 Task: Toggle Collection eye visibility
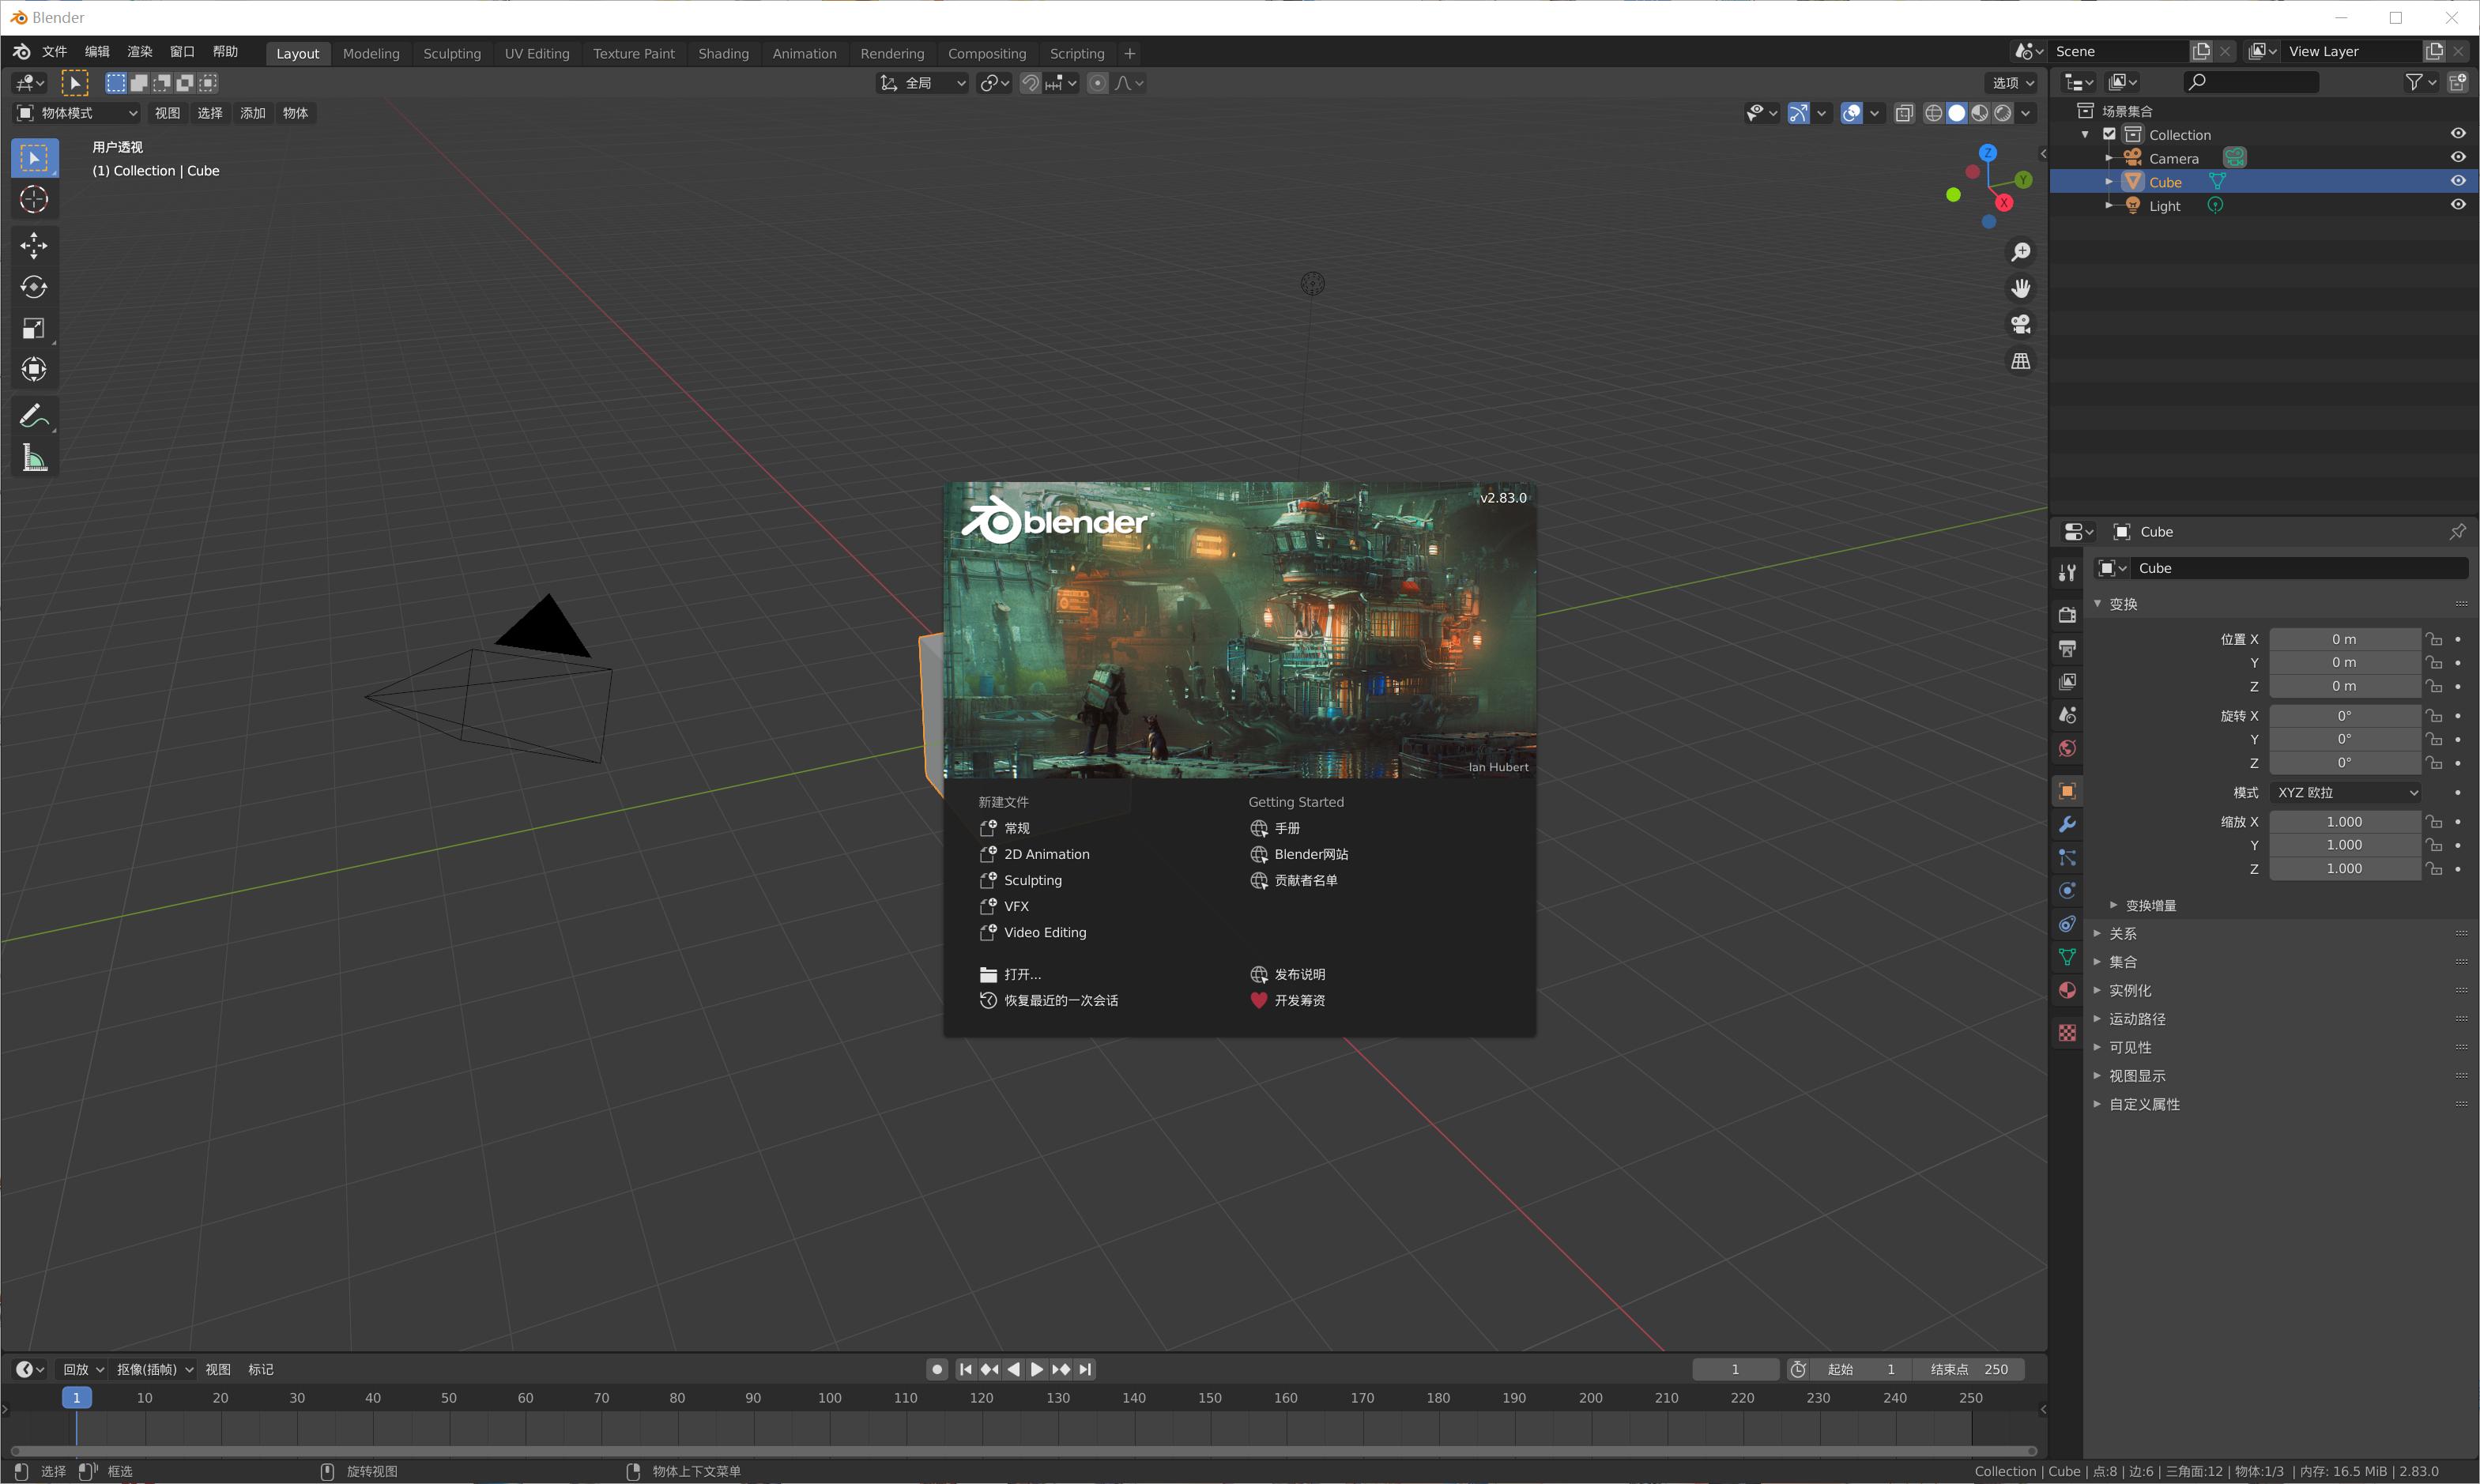[x=2458, y=133]
